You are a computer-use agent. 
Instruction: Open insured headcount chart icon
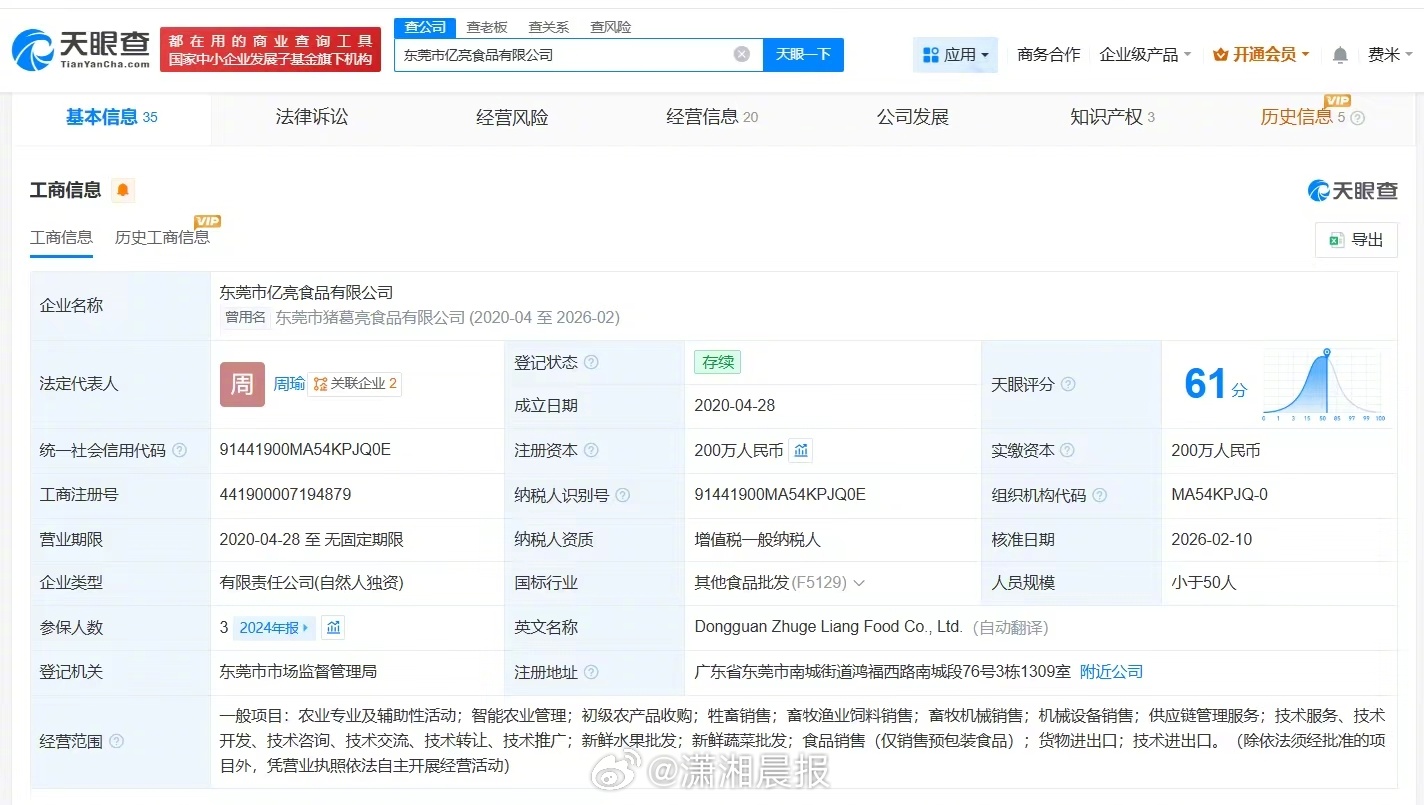(x=334, y=628)
